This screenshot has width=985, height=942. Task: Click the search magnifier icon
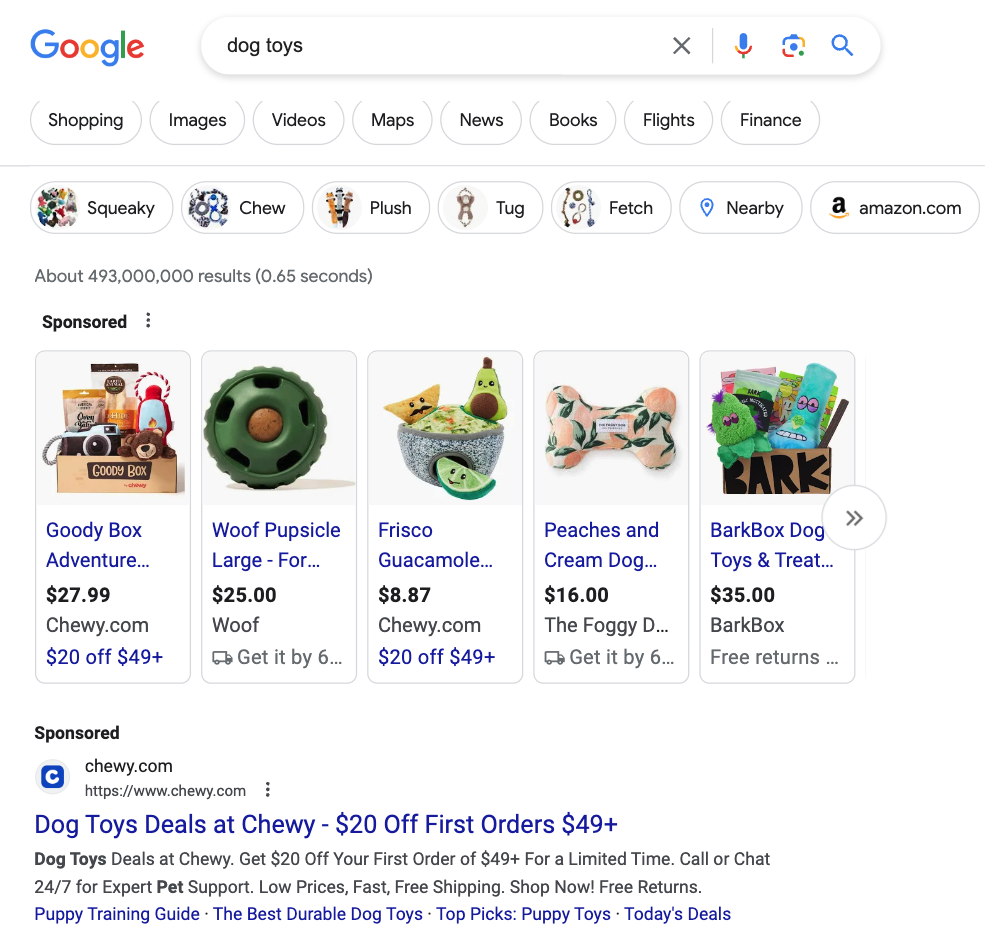842,45
